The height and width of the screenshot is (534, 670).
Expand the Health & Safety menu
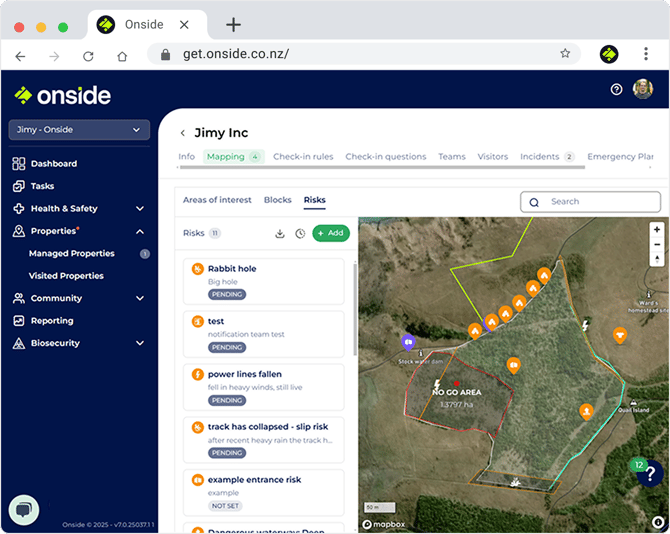[x=140, y=208]
